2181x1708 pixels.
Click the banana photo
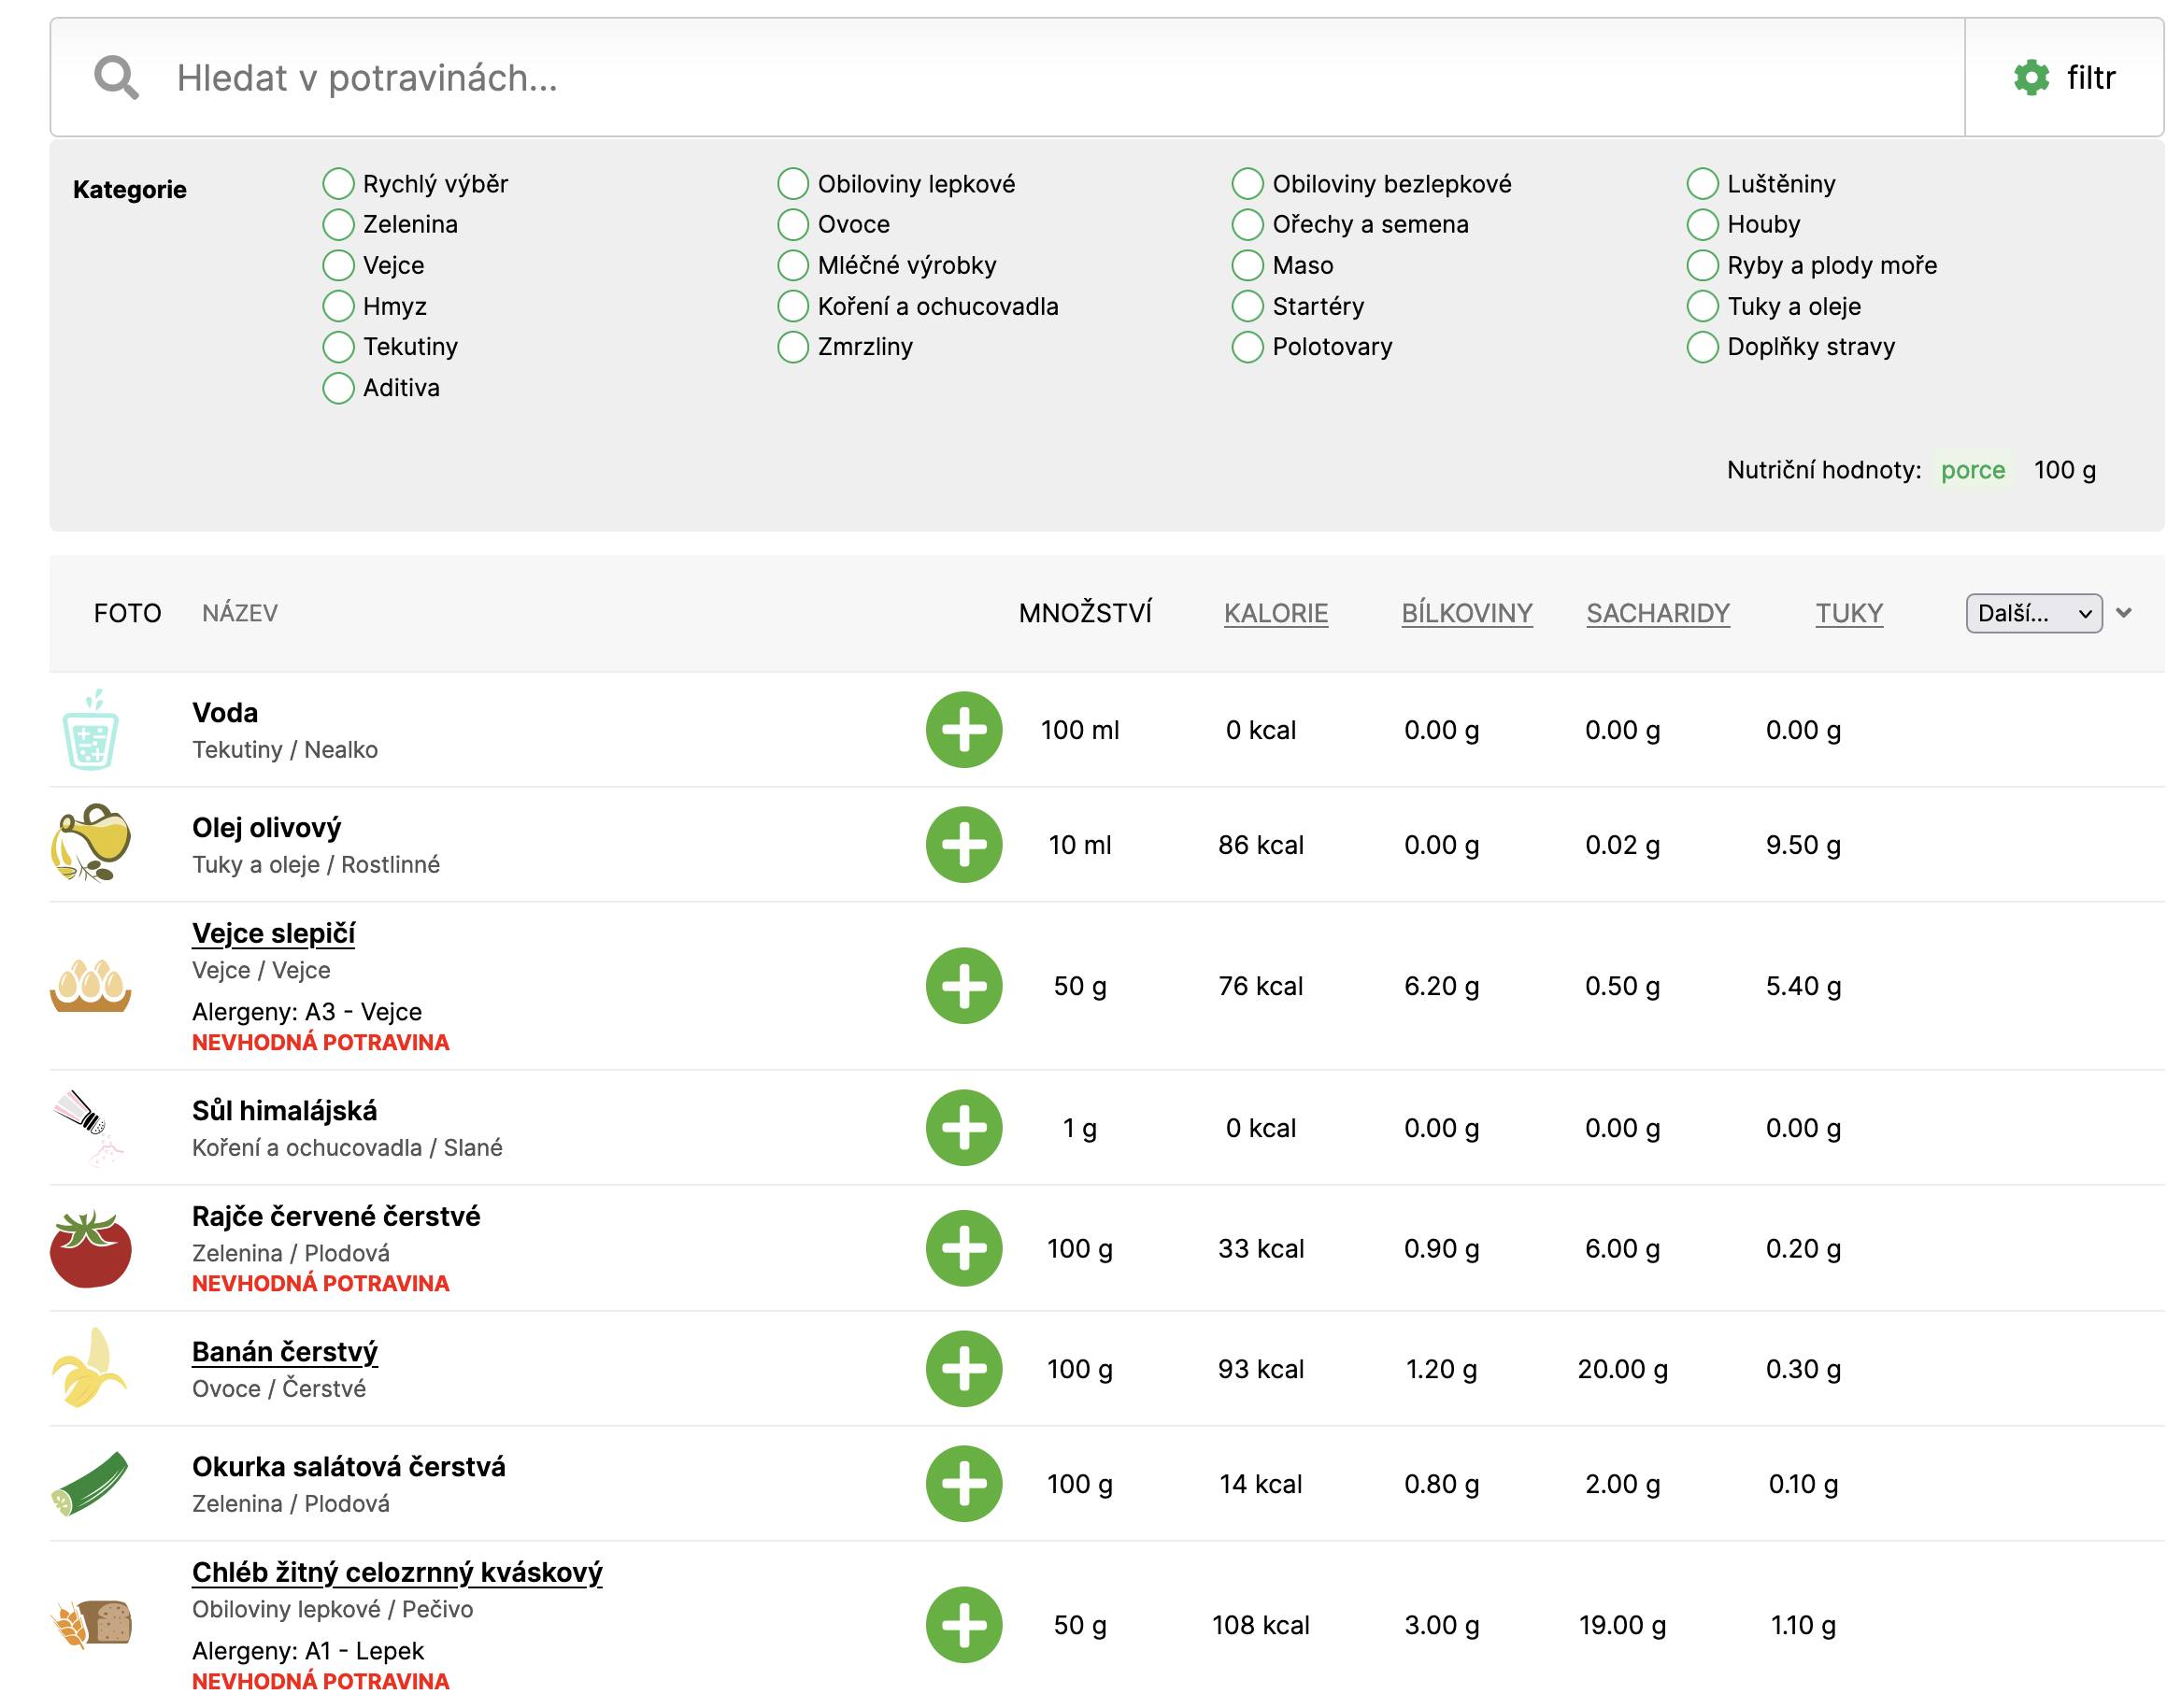[88, 1367]
